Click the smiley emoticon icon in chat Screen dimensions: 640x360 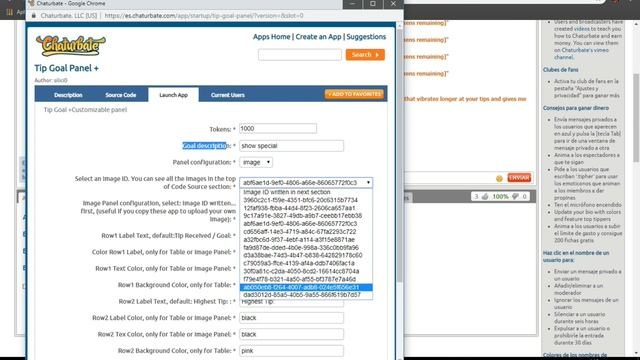(x=499, y=178)
